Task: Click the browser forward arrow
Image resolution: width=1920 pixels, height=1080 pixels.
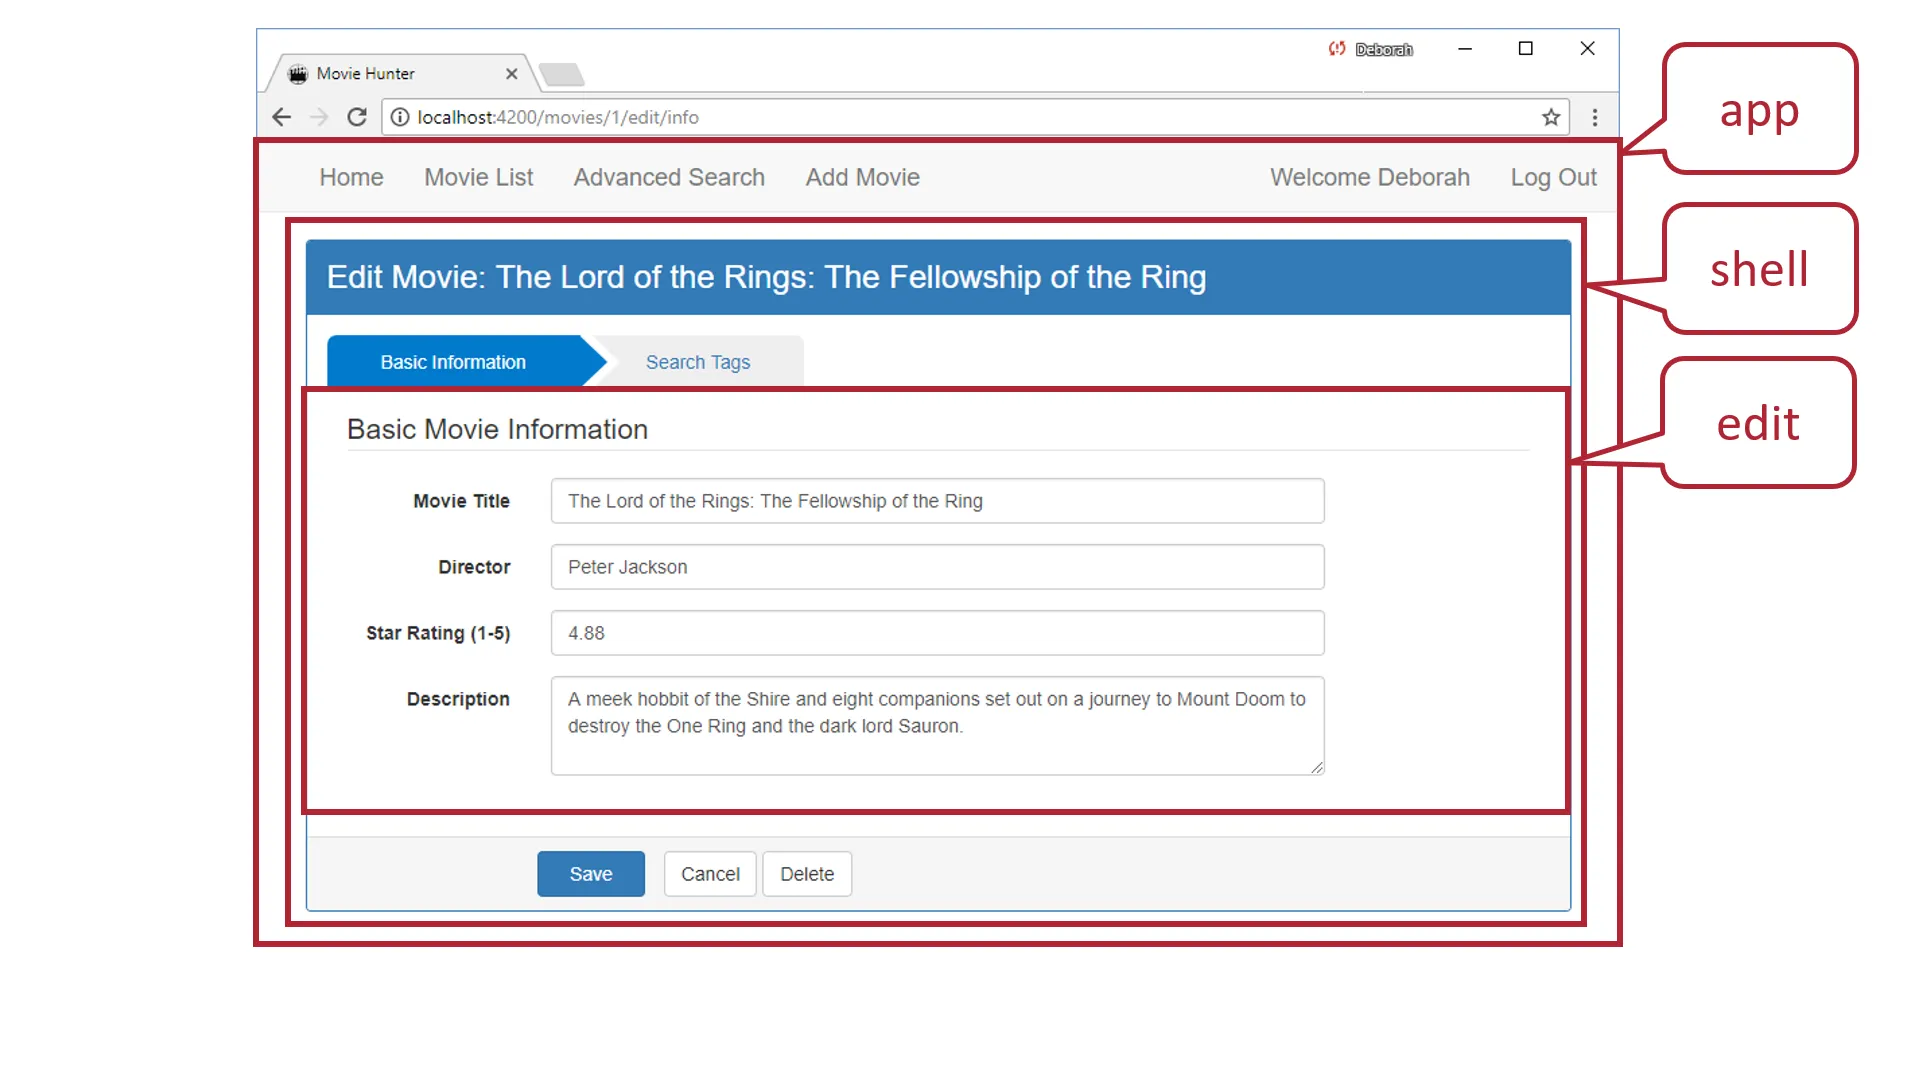Action: (x=319, y=117)
